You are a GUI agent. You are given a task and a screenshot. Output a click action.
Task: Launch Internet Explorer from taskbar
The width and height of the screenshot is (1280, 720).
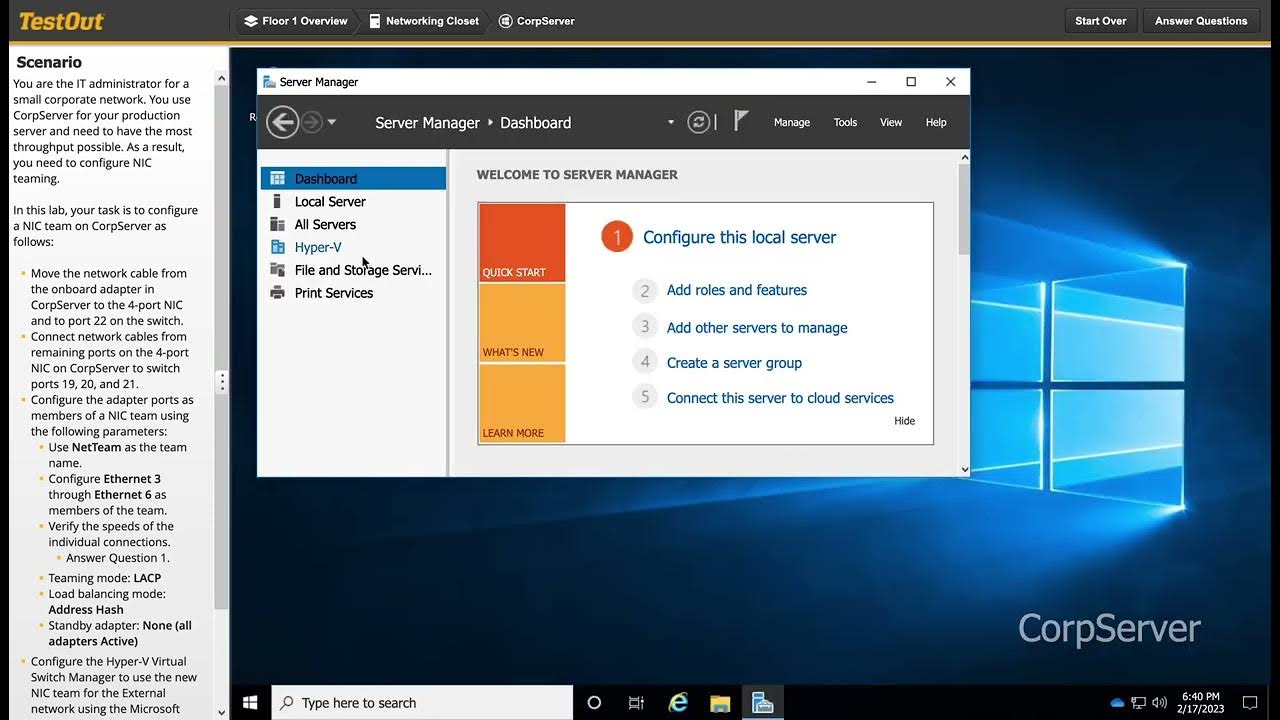pyautogui.click(x=678, y=703)
